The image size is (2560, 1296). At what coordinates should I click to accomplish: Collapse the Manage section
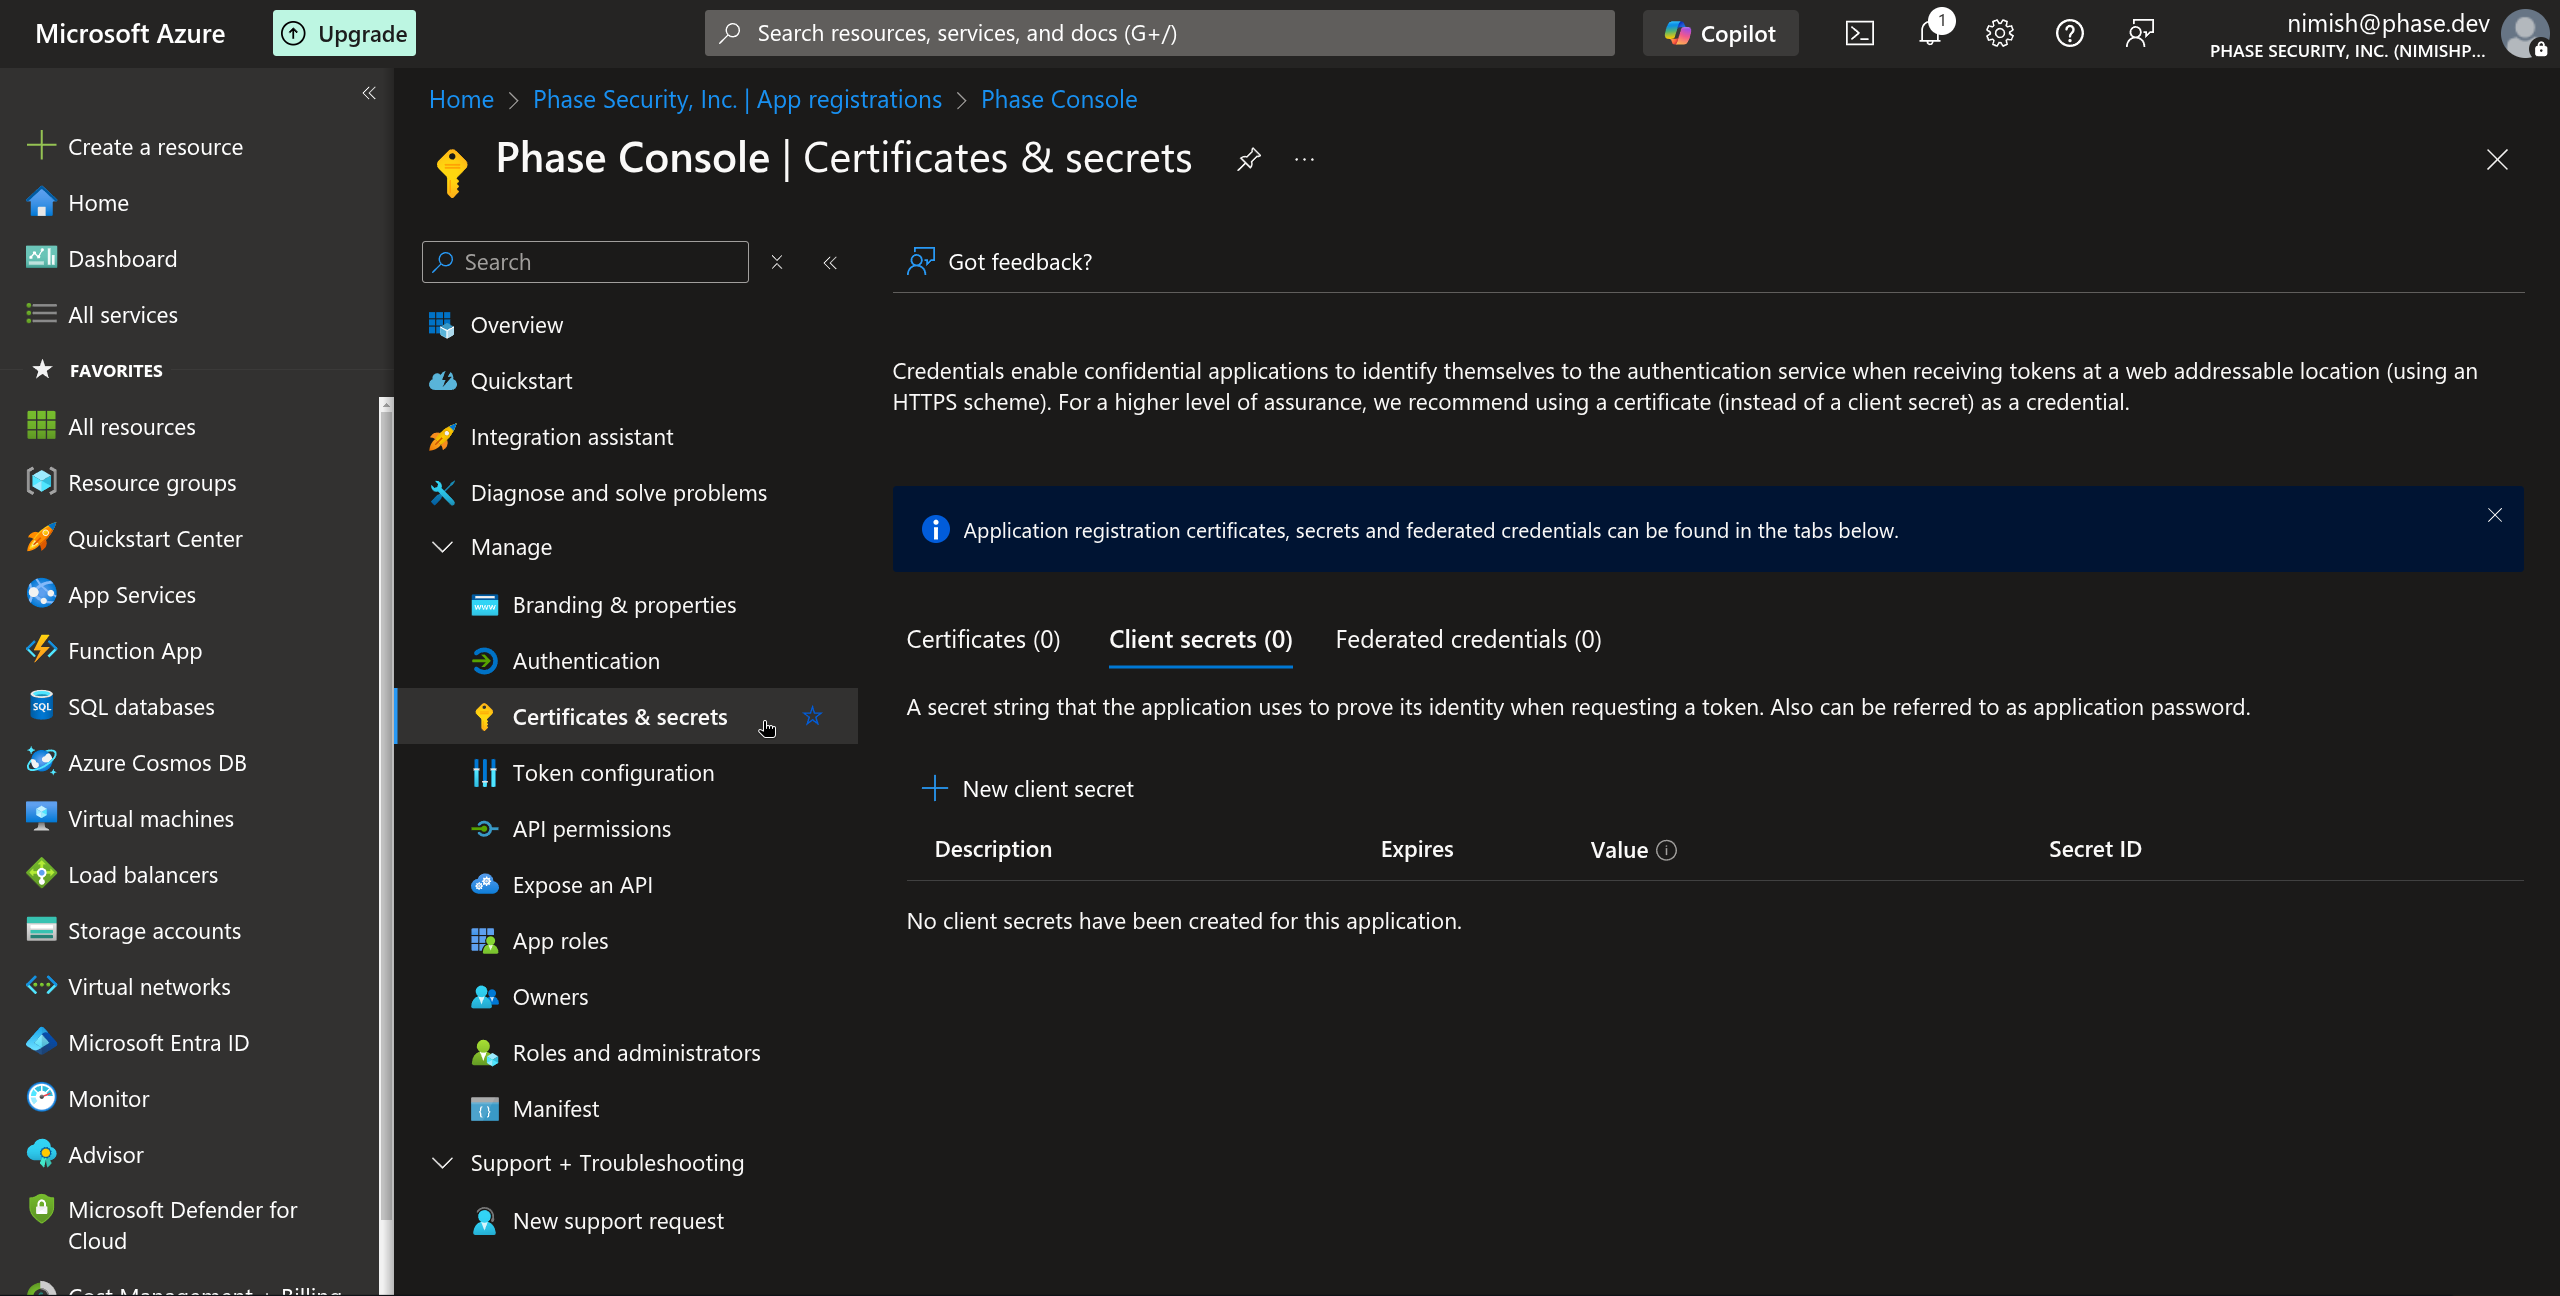pyautogui.click(x=443, y=546)
